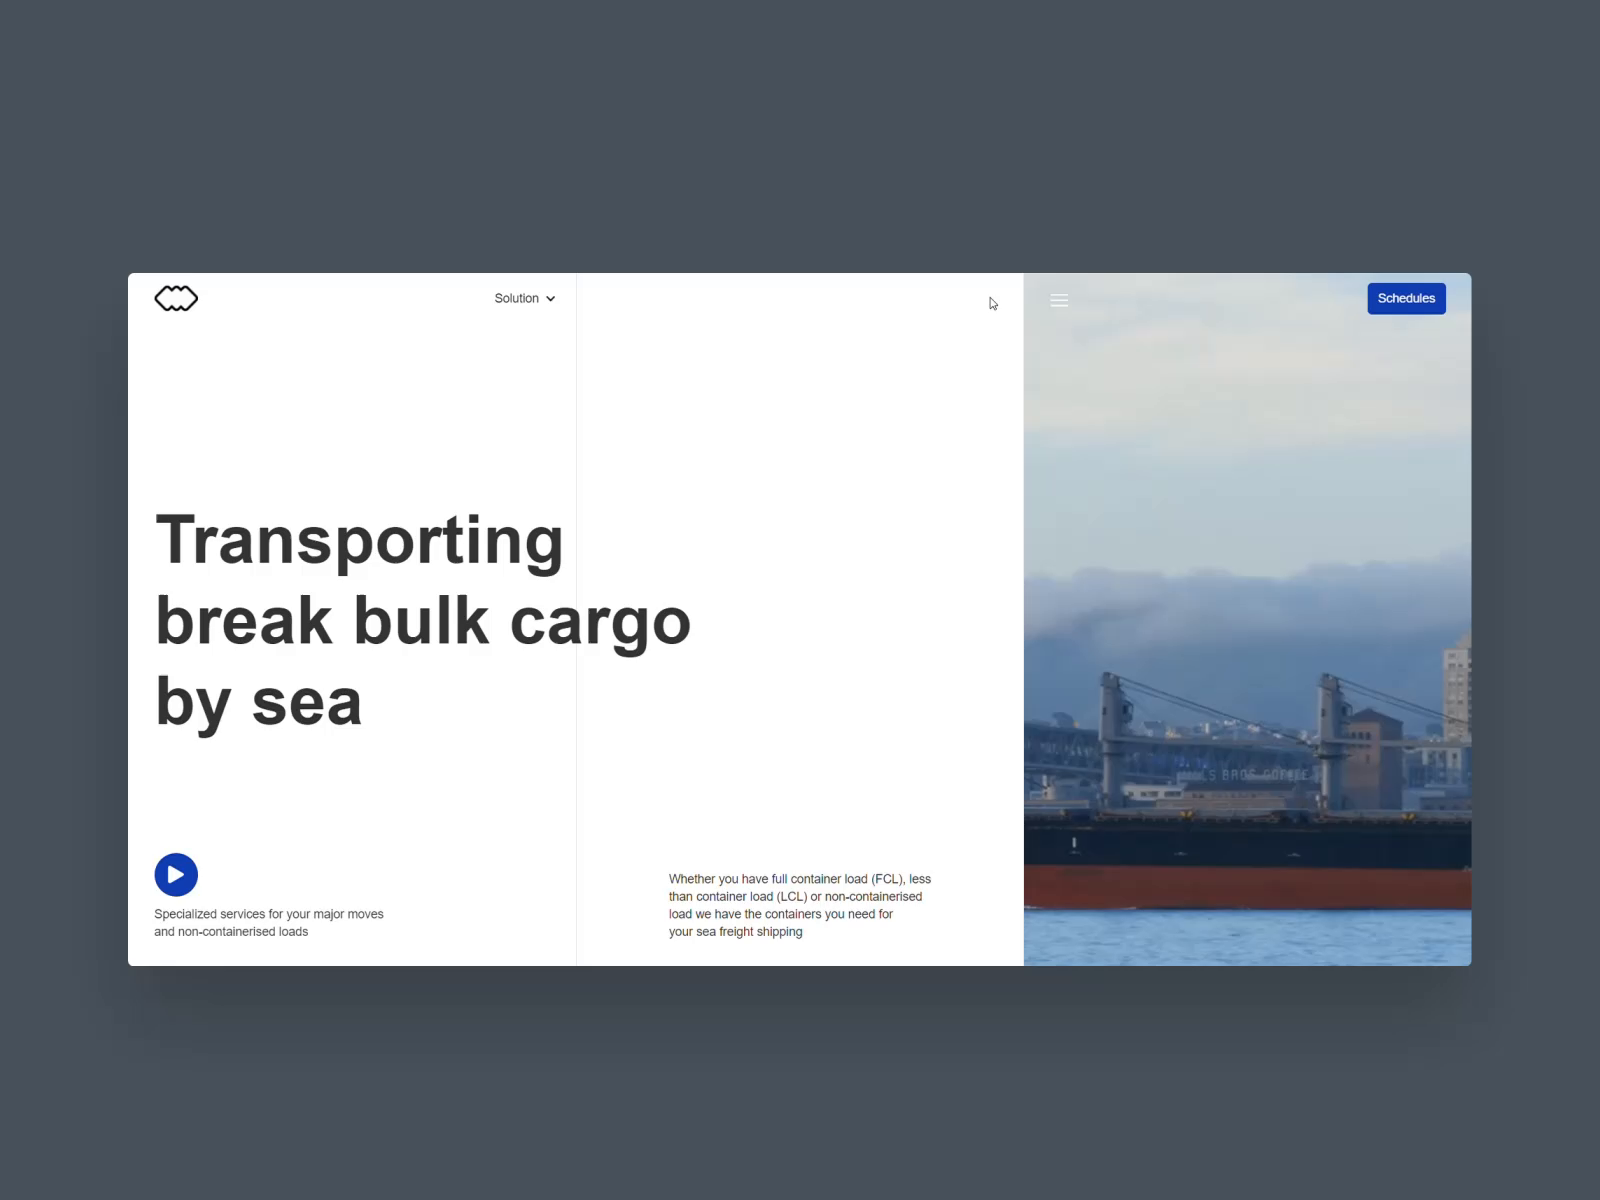Click the three-line menu icon over the photo
Screen dimensions: 1600x1200
1059,300
